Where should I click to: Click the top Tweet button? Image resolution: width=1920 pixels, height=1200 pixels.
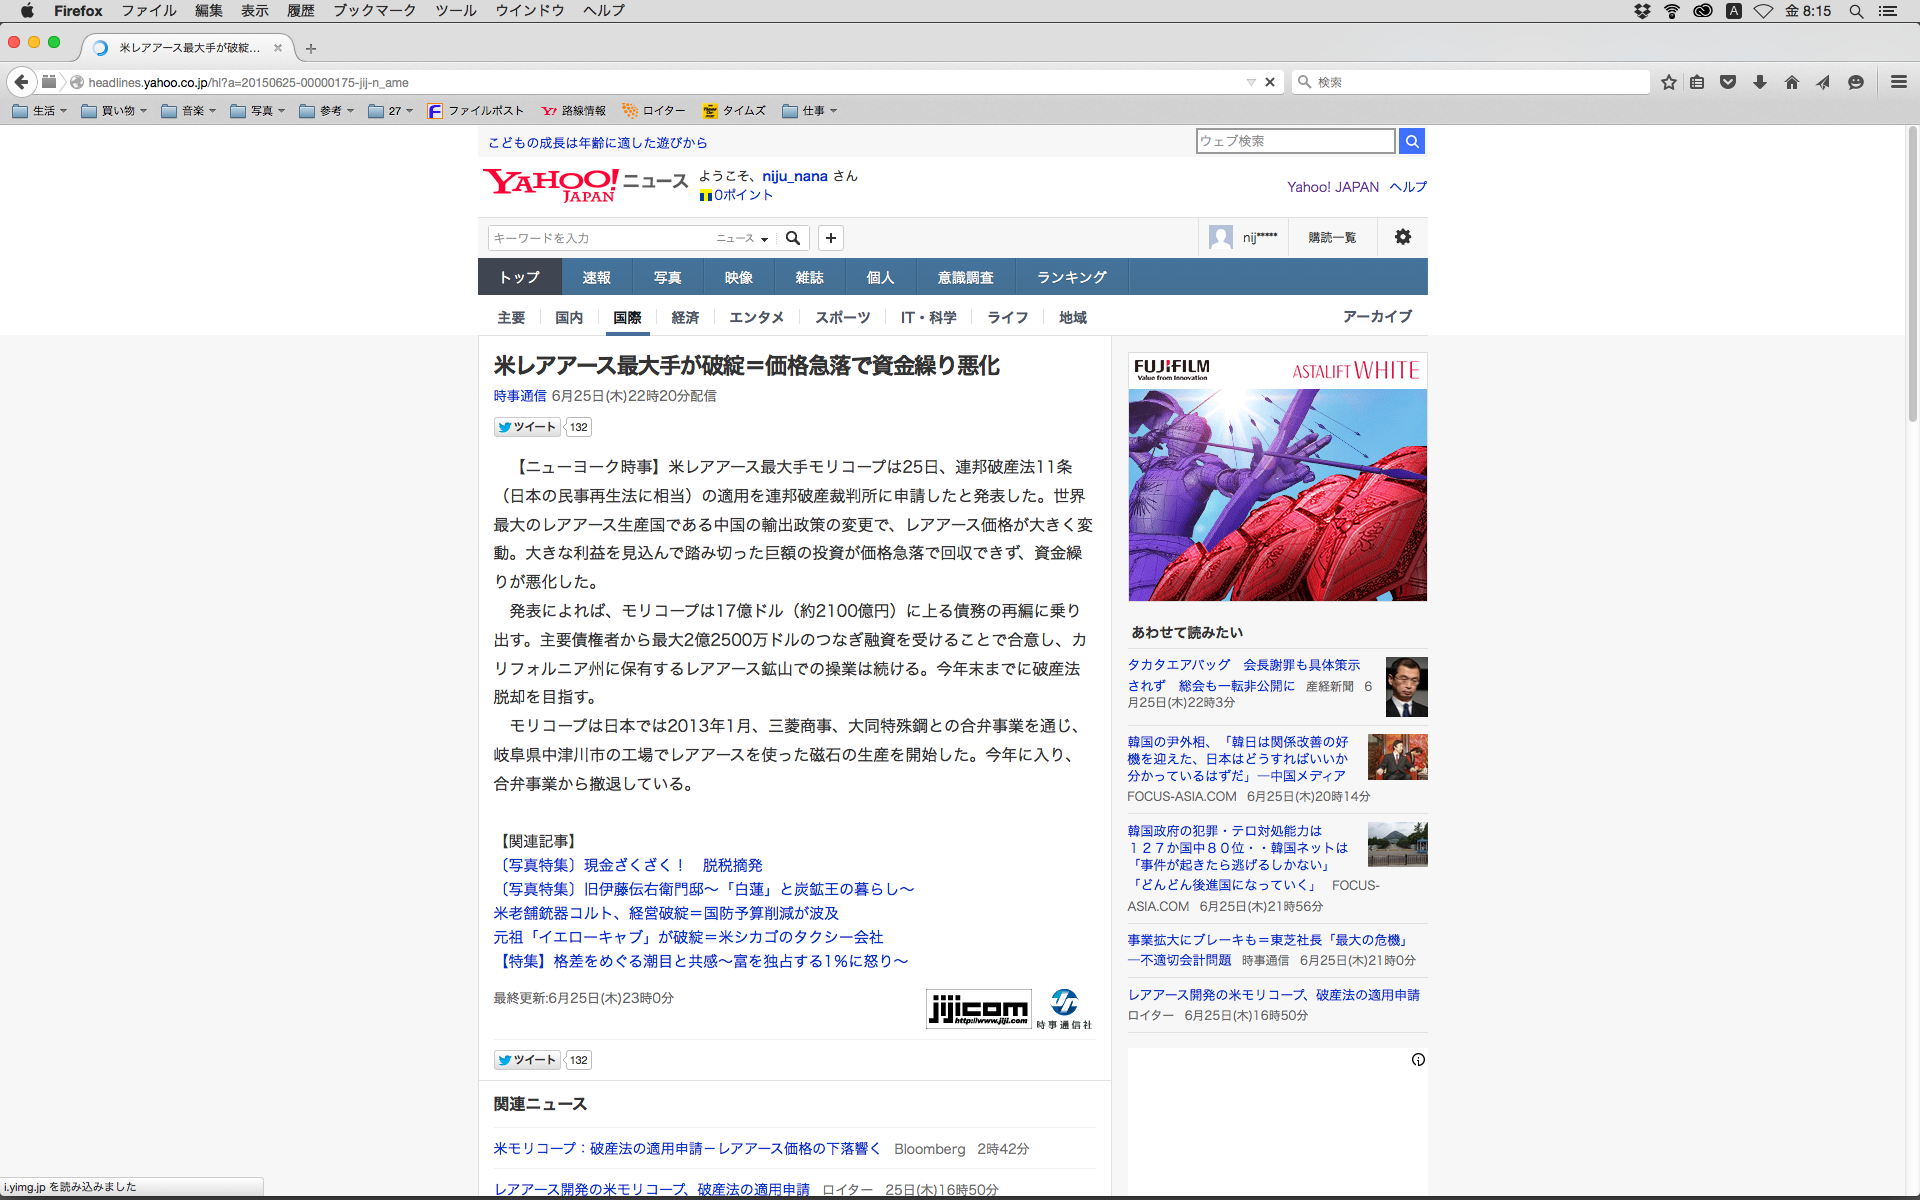pyautogui.click(x=528, y=427)
